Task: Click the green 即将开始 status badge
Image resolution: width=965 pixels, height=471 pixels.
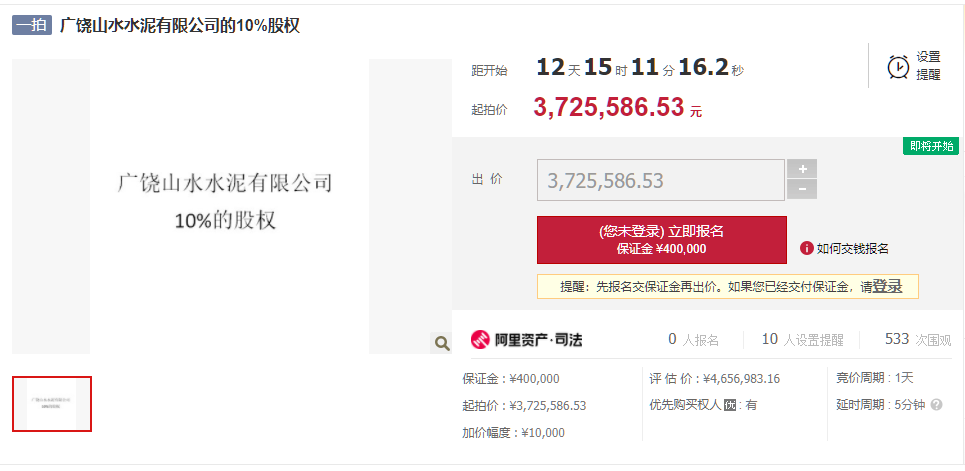Action: tap(931, 146)
